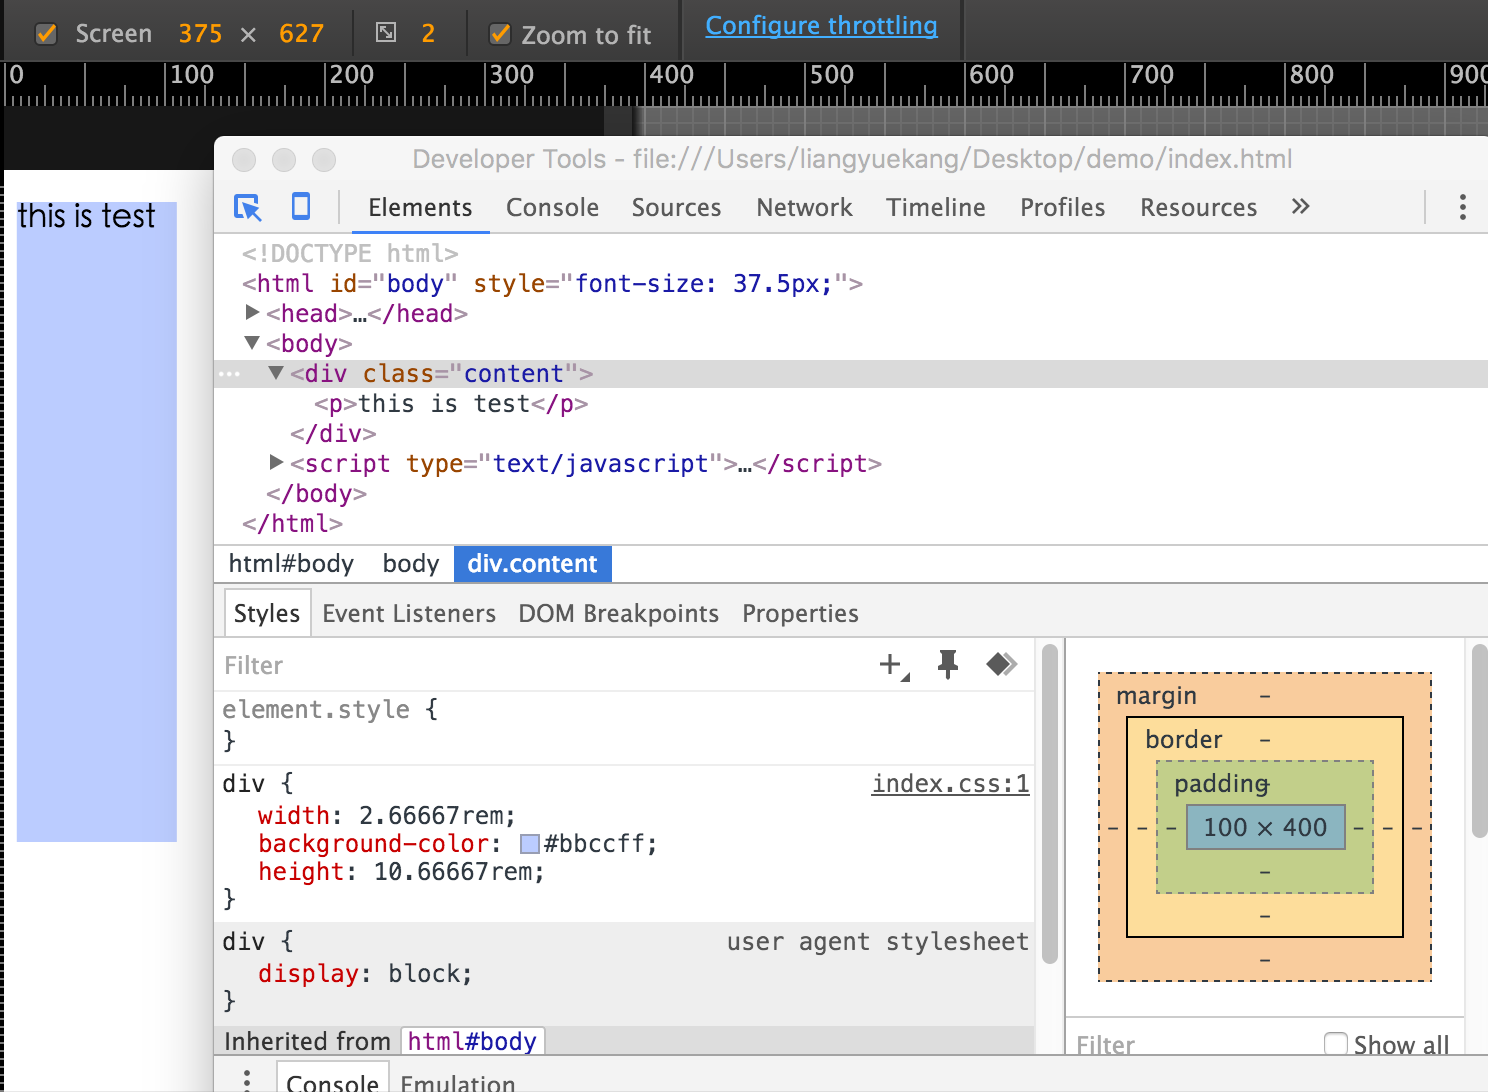Open the Console drawer tab
The height and width of the screenshot is (1092, 1488).
tap(332, 1079)
